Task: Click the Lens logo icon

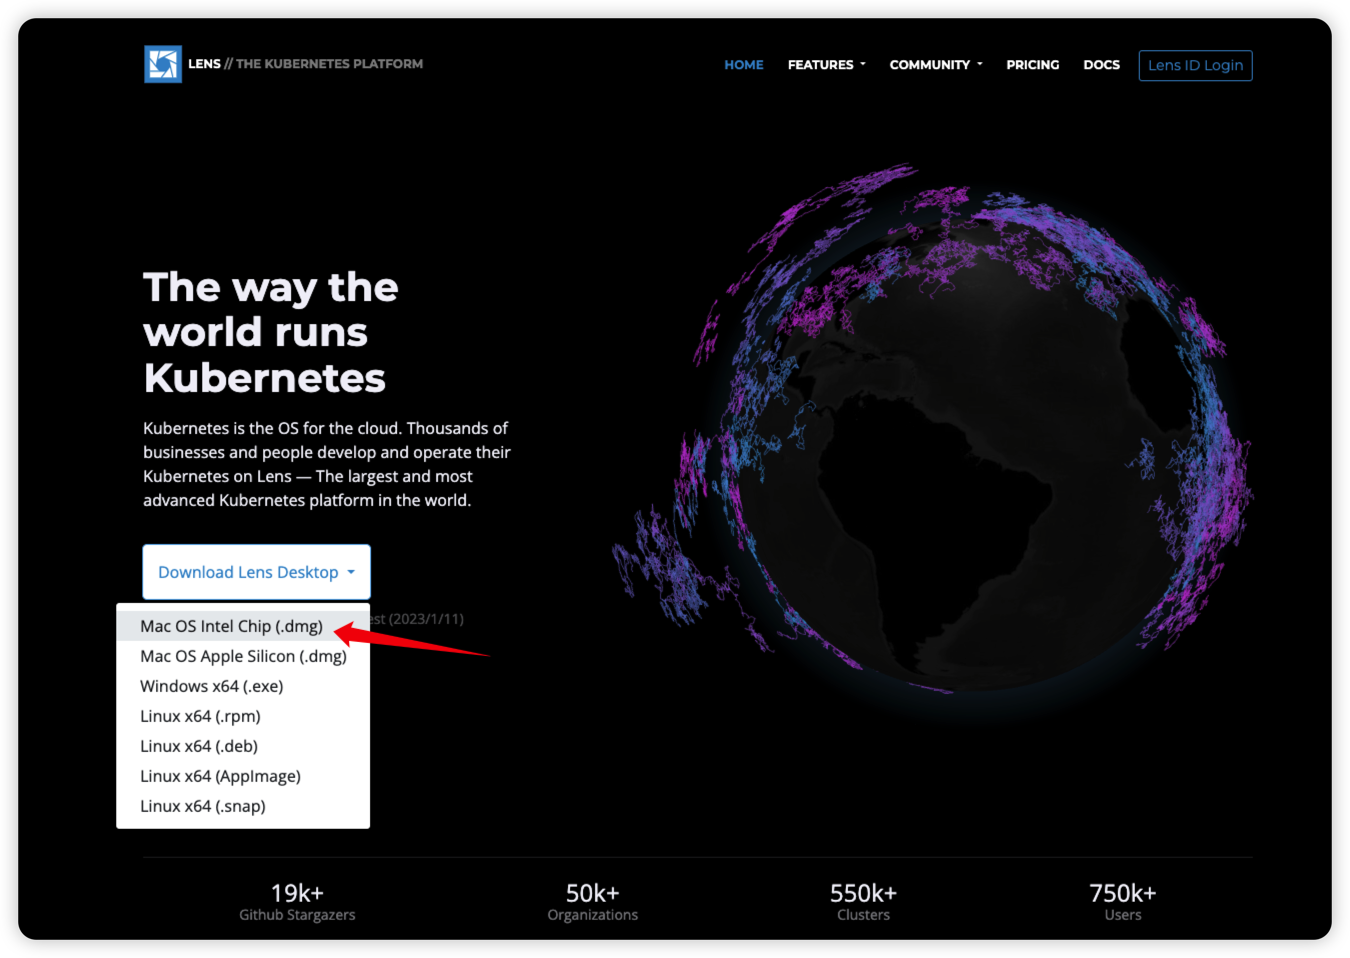Action: point(163,64)
